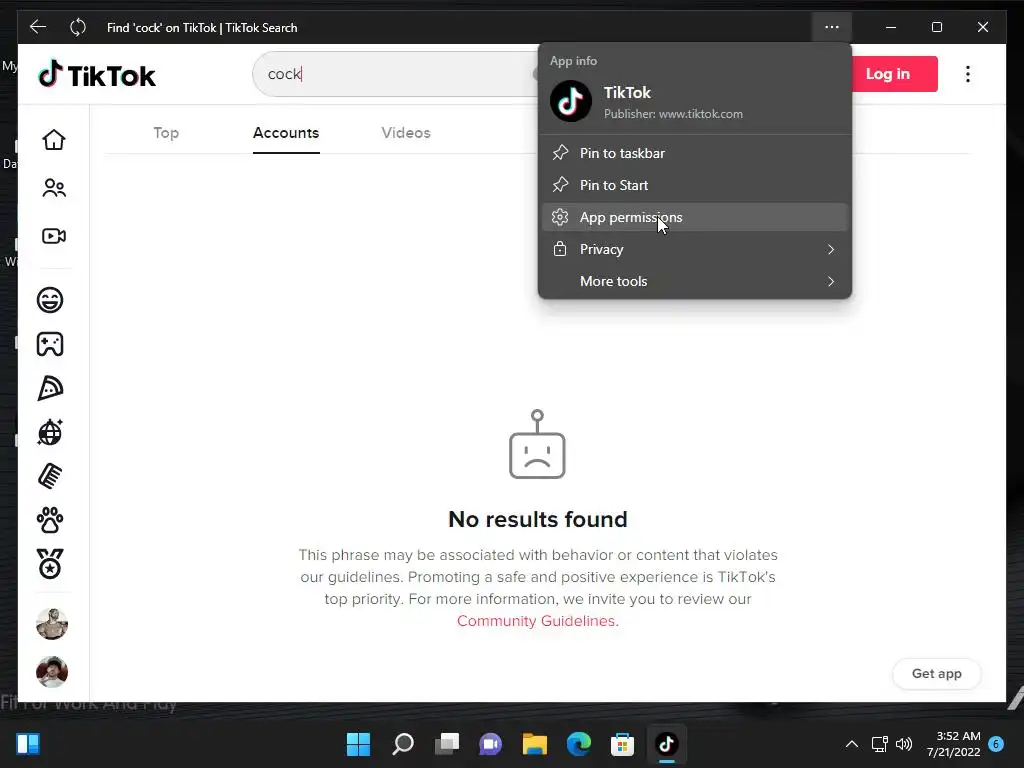The width and height of the screenshot is (1024, 768).
Task: Refresh the page from title bar
Action: click(78, 27)
